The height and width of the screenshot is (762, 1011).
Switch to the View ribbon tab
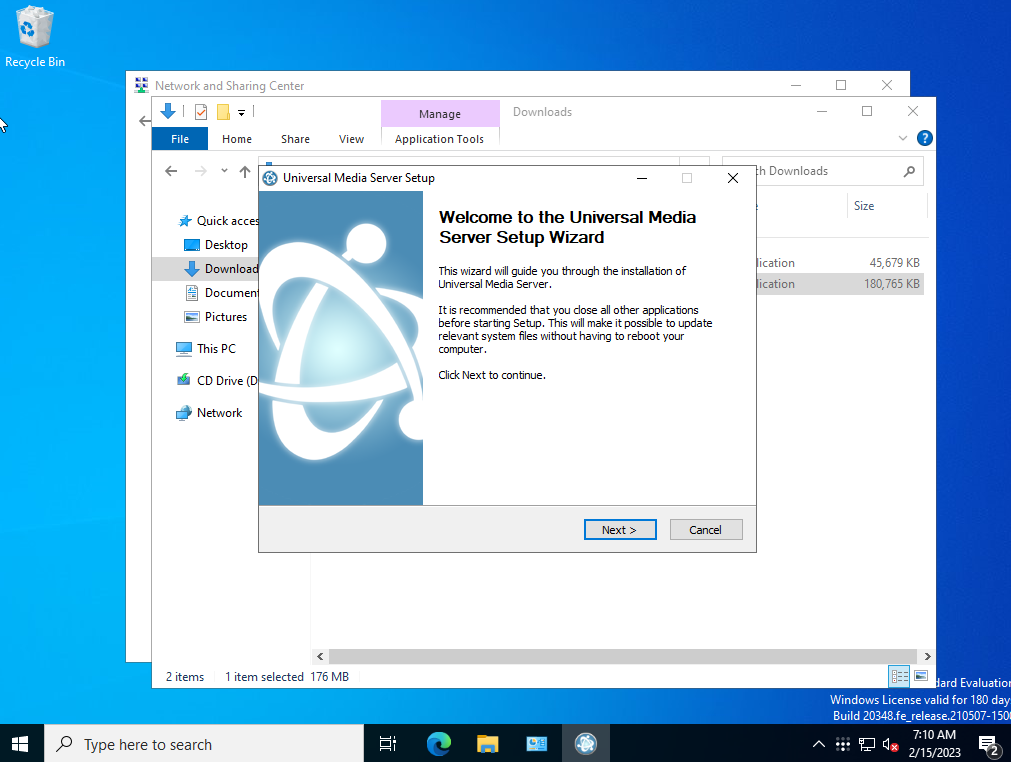[x=351, y=139]
